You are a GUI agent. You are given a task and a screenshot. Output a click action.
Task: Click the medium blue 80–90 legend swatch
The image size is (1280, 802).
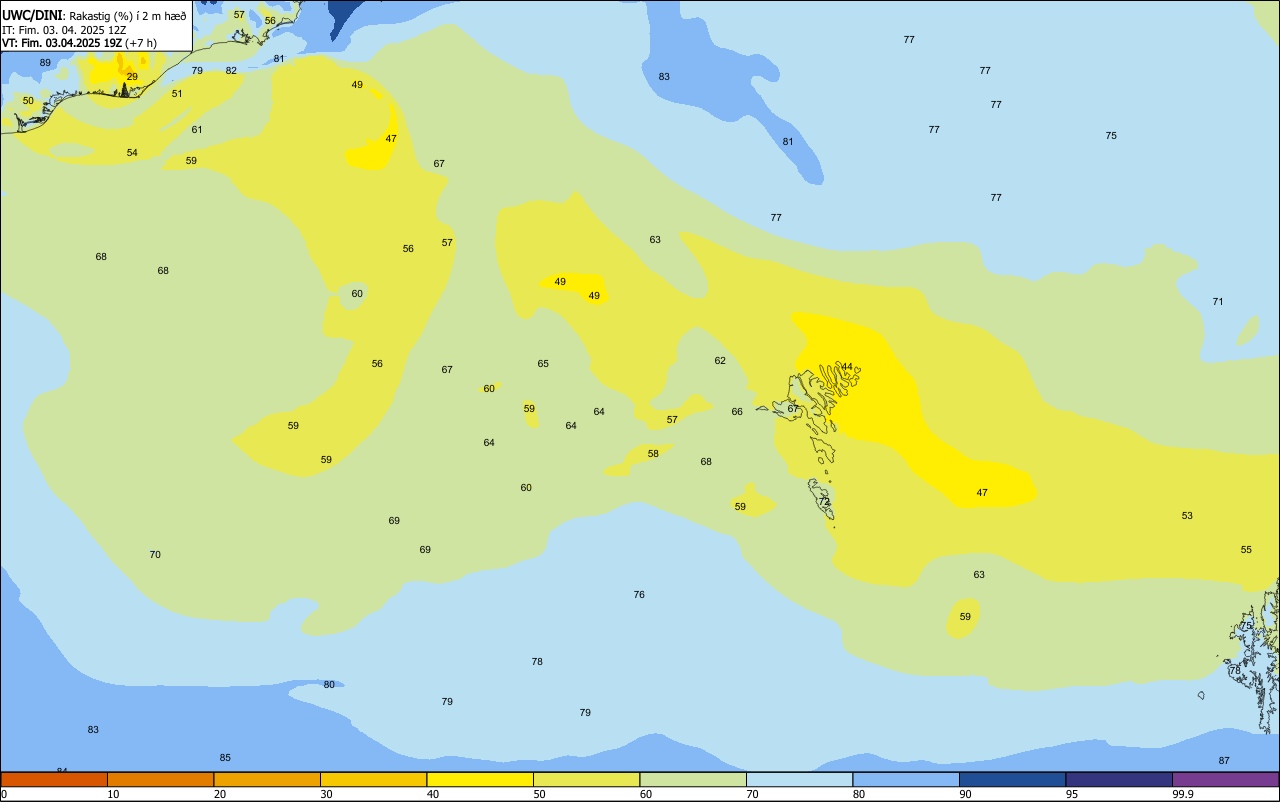point(906,779)
